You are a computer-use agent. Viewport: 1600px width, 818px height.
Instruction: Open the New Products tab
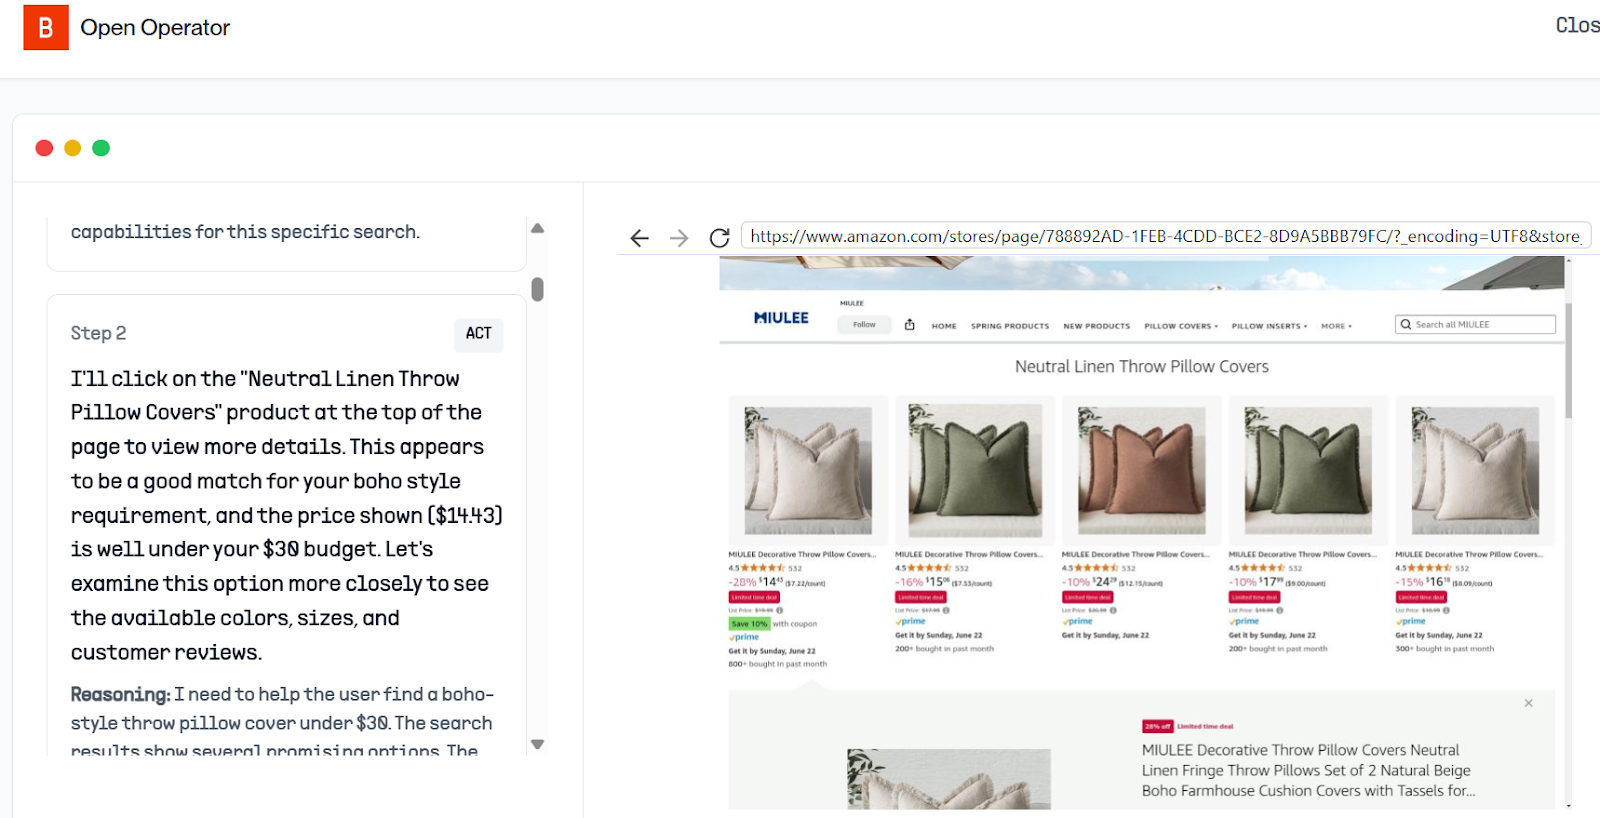point(1097,326)
